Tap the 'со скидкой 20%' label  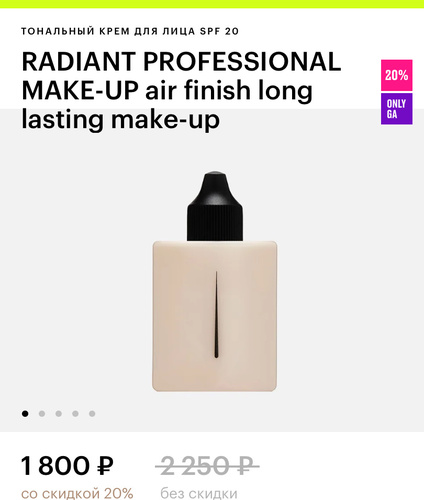[x=77, y=493]
